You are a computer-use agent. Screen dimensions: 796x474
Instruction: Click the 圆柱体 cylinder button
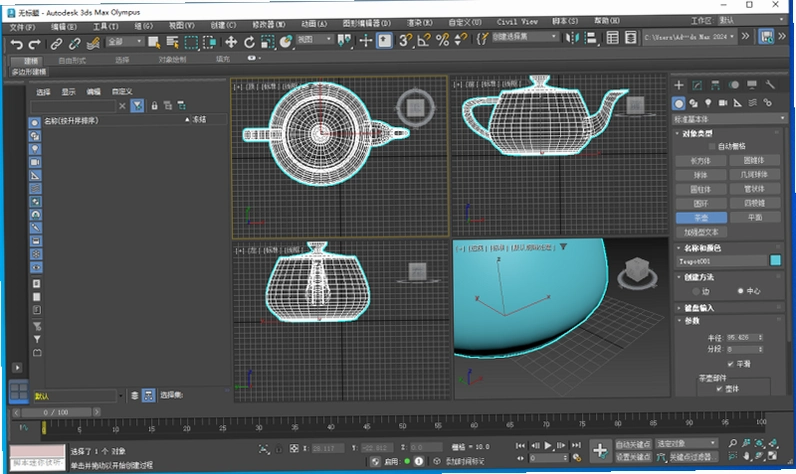[701, 189]
